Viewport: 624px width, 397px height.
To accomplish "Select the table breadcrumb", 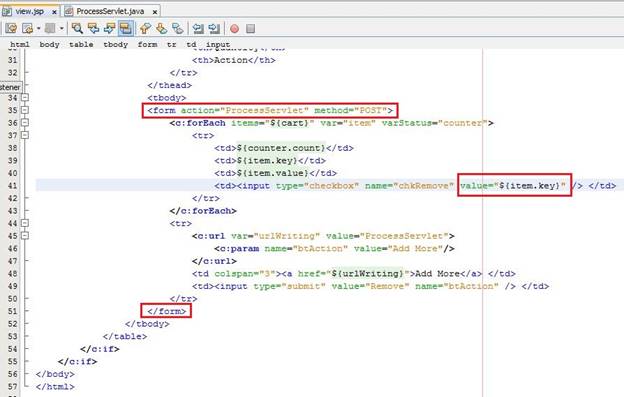I will click(x=81, y=44).
